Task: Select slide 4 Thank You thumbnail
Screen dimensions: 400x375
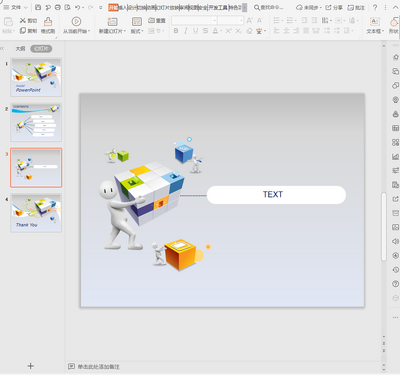Action: [x=36, y=213]
